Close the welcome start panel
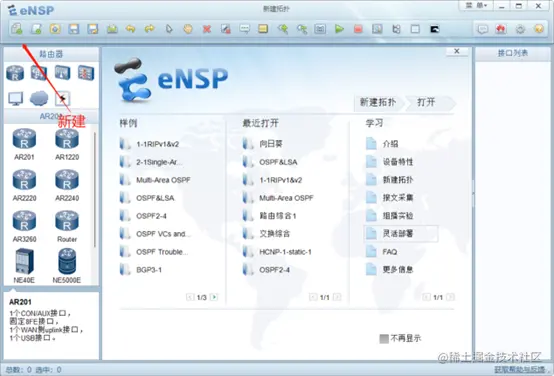Screen dimensions: 554x376 click(x=456, y=52)
